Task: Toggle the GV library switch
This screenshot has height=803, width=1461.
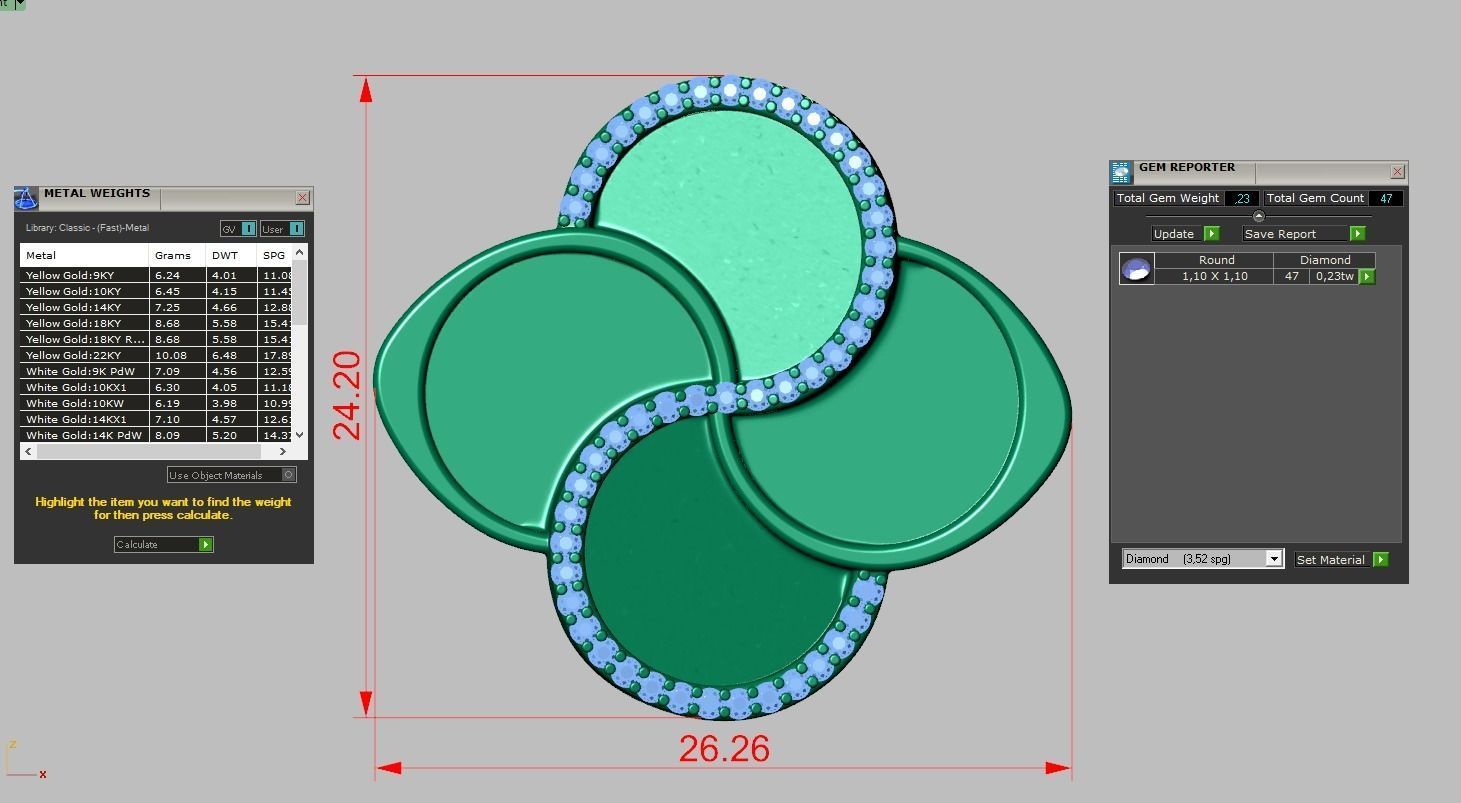Action: coord(249,229)
